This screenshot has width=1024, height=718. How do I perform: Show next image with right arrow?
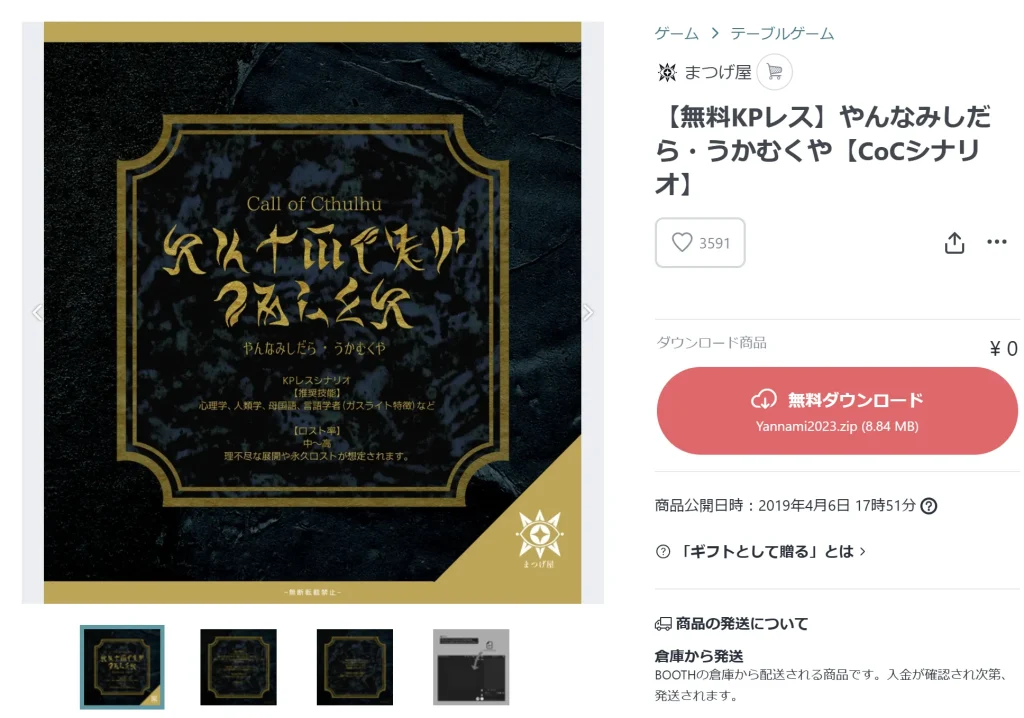coord(588,313)
